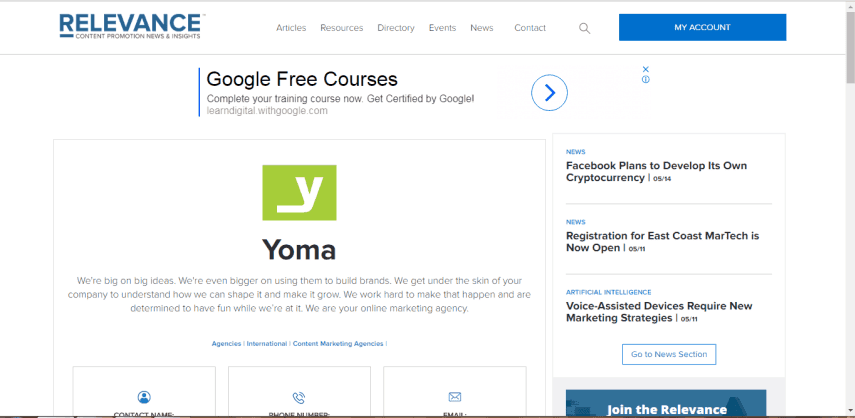Click the contact name person icon
The width and height of the screenshot is (855, 418).
(x=144, y=397)
